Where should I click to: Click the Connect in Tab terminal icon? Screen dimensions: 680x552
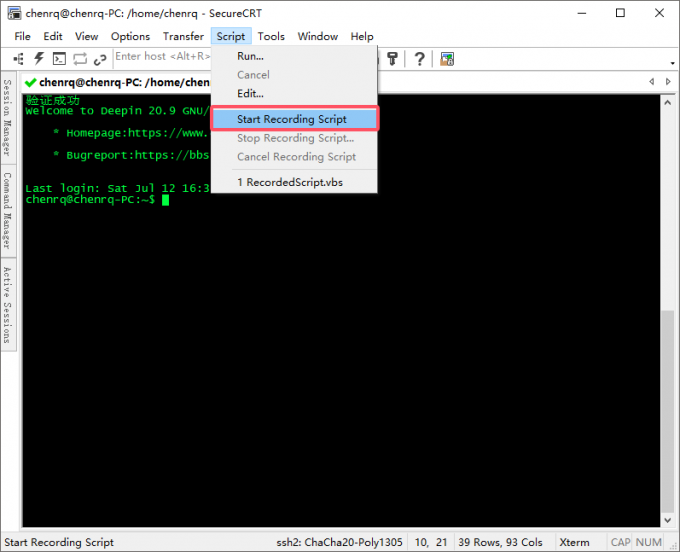(x=59, y=59)
